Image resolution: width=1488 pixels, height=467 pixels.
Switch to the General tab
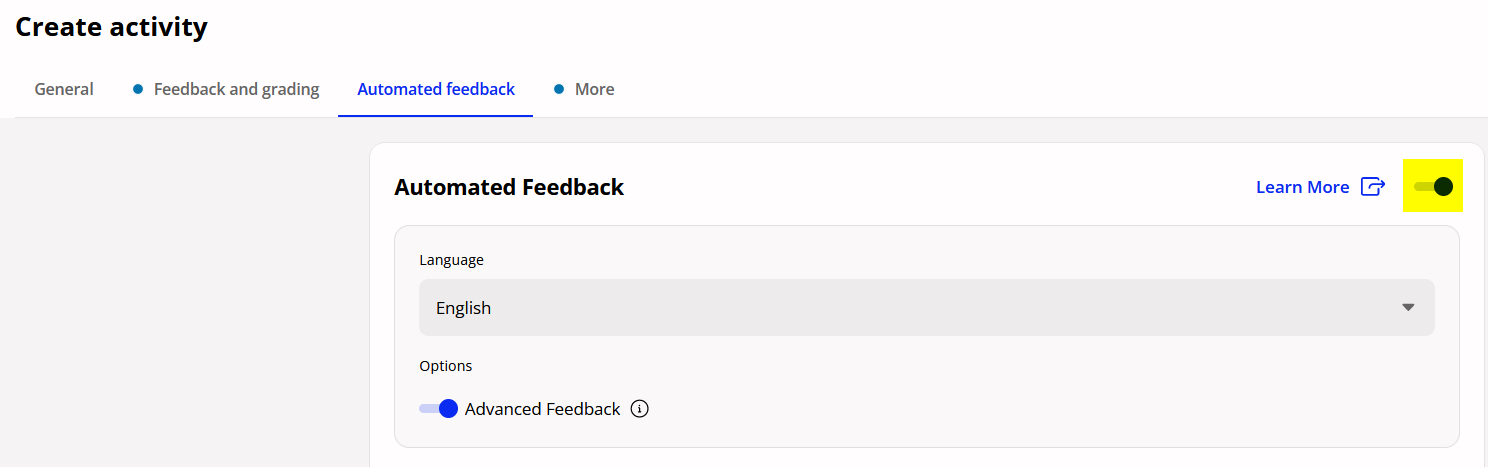pos(64,89)
